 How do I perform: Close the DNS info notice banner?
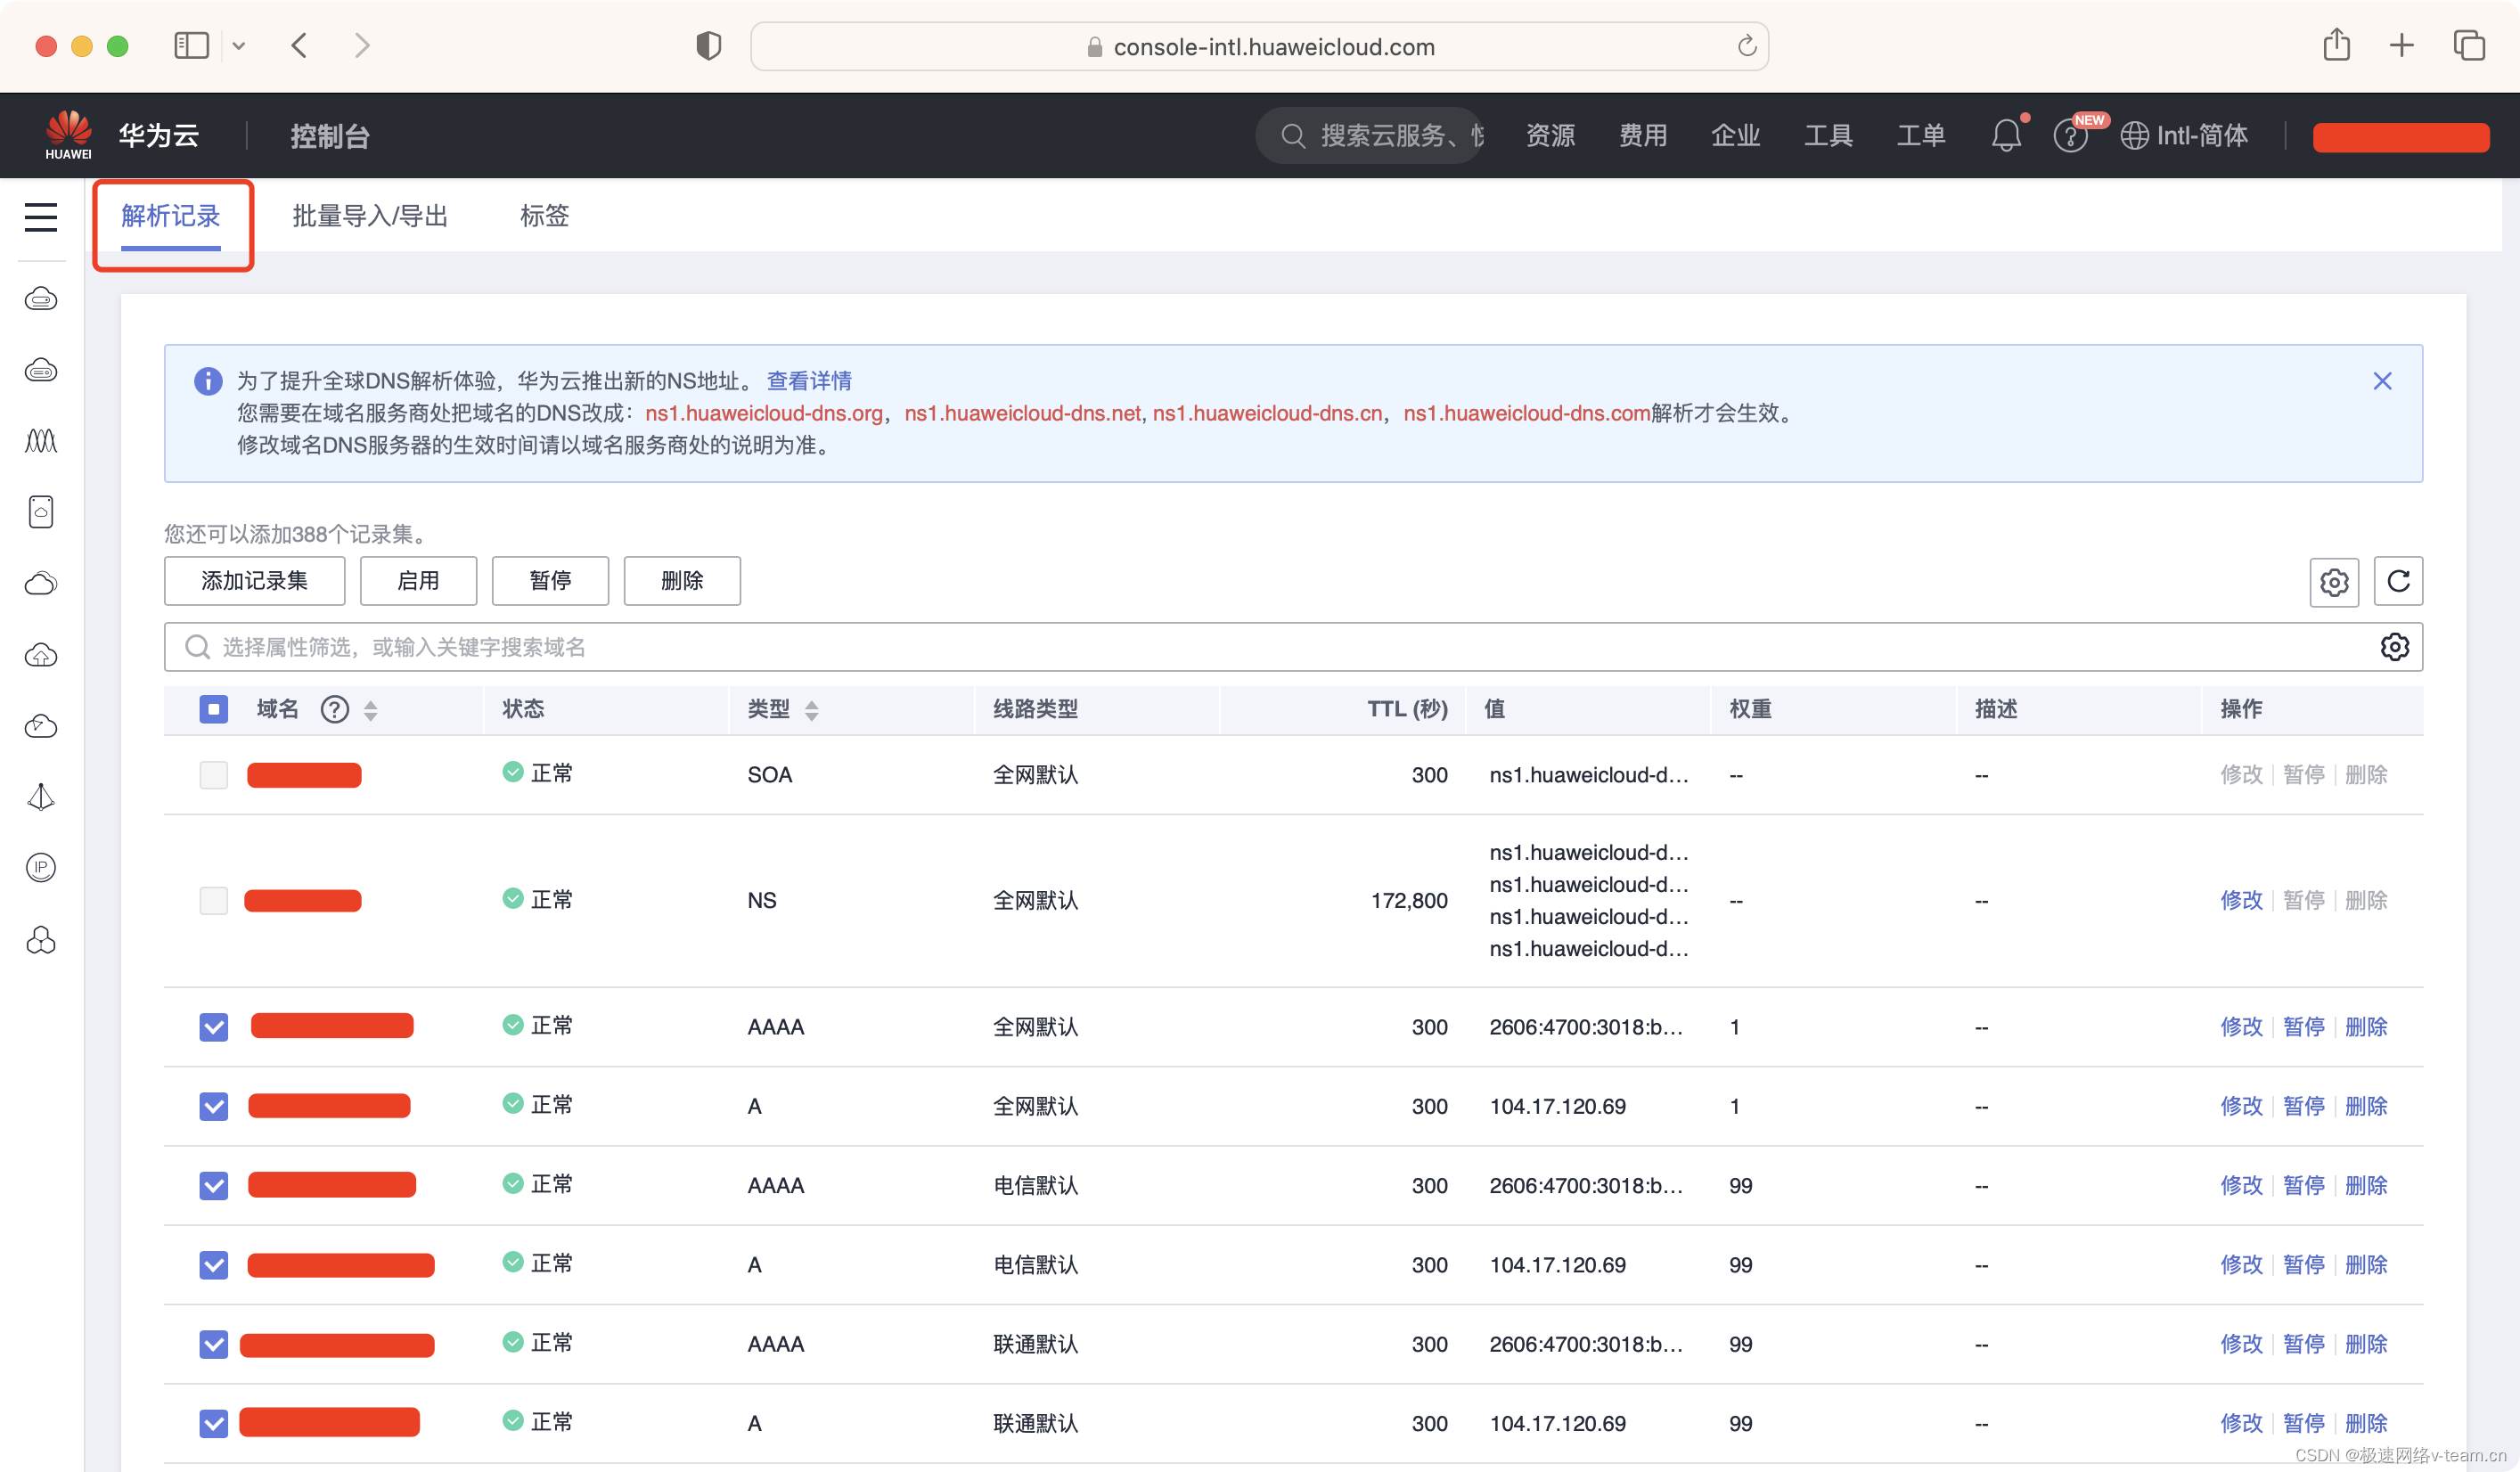pos(2382,381)
